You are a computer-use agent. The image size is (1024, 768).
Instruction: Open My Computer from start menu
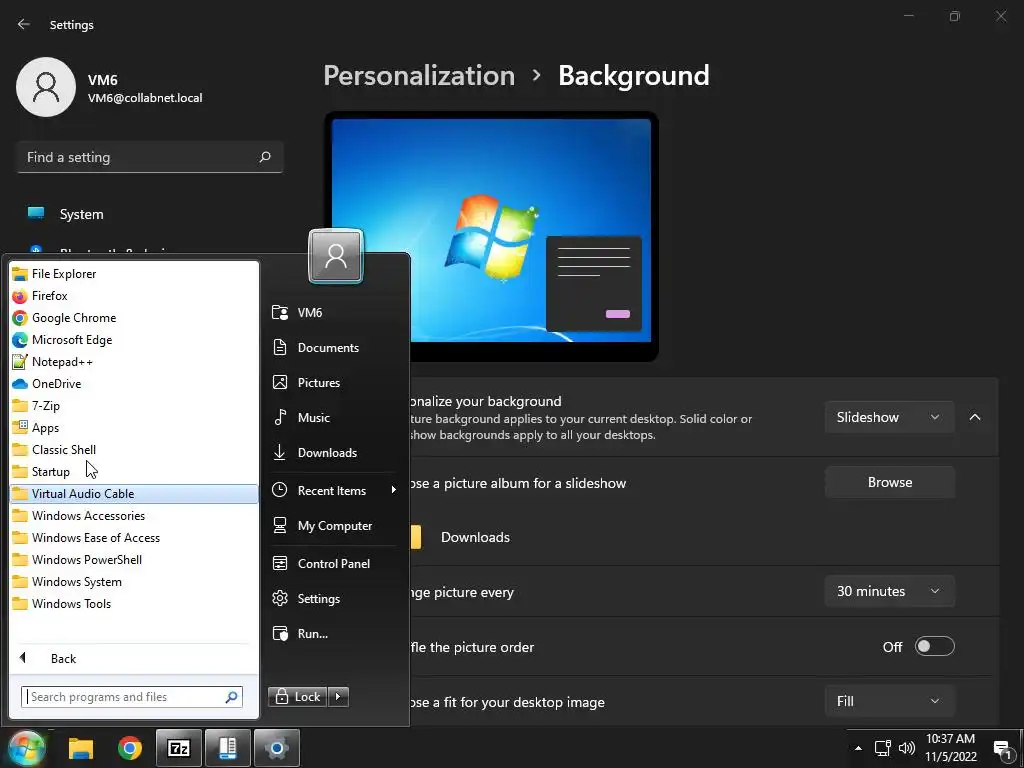tap(333, 526)
